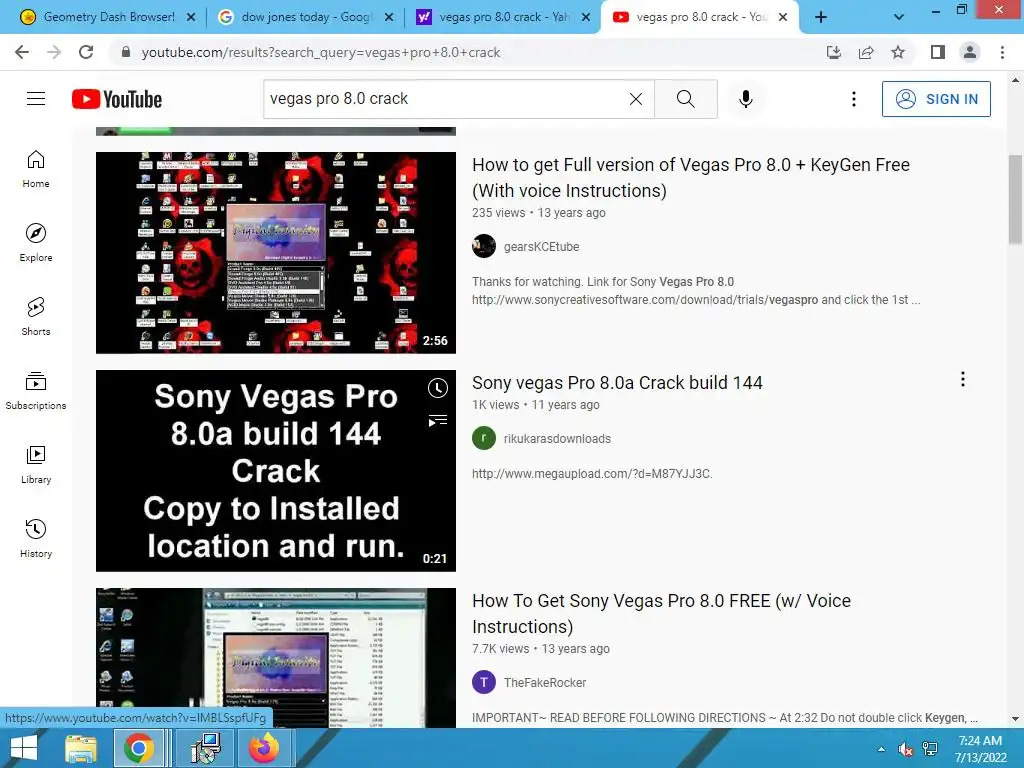The image size is (1024, 768).
Task: Click the TheFakeRocker video thumbnail
Action: point(276,658)
